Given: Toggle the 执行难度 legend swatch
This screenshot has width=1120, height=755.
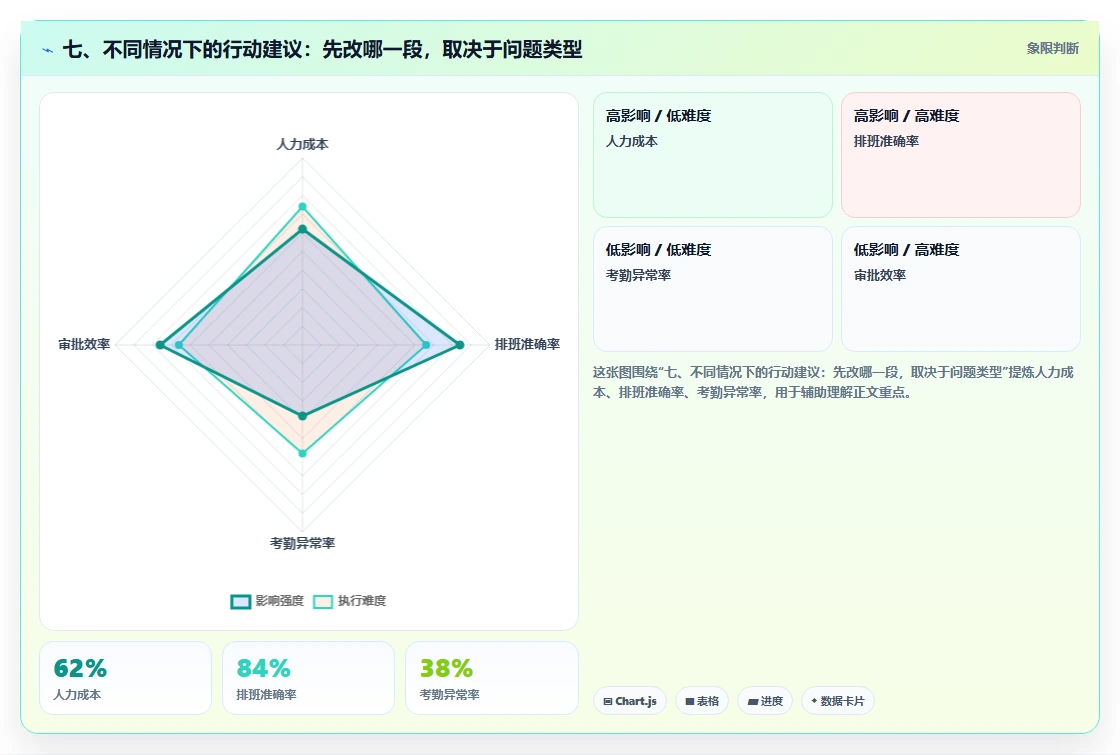Looking at the screenshot, I should click(x=323, y=601).
